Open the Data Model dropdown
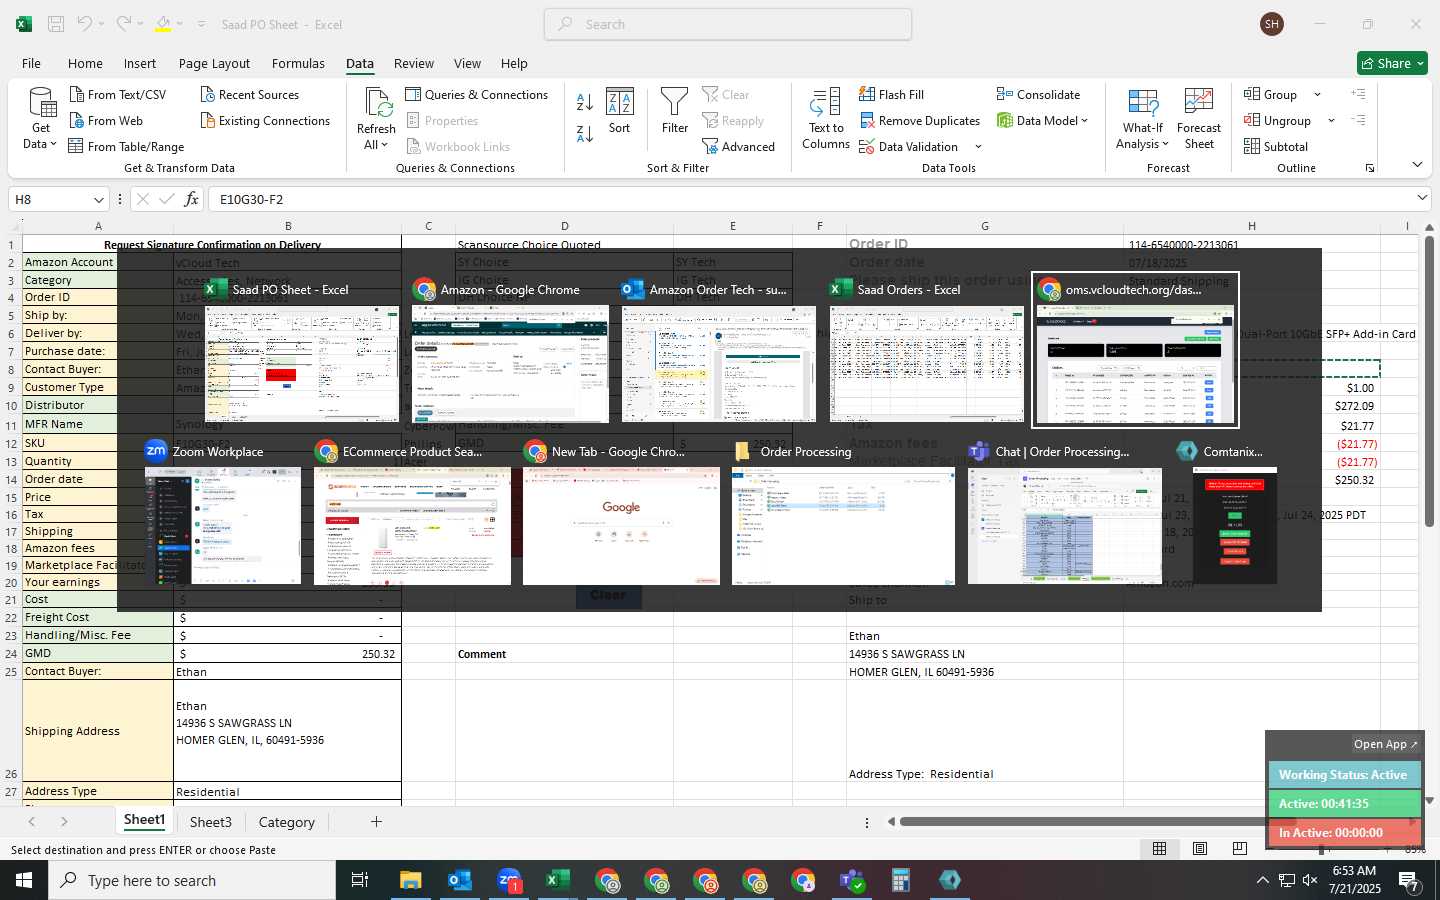The height and width of the screenshot is (900, 1440). pos(1042,120)
